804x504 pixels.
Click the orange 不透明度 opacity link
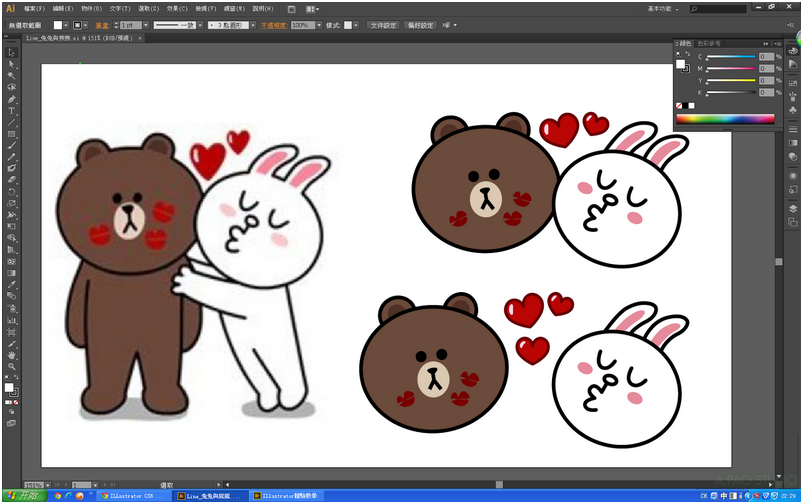pos(273,25)
